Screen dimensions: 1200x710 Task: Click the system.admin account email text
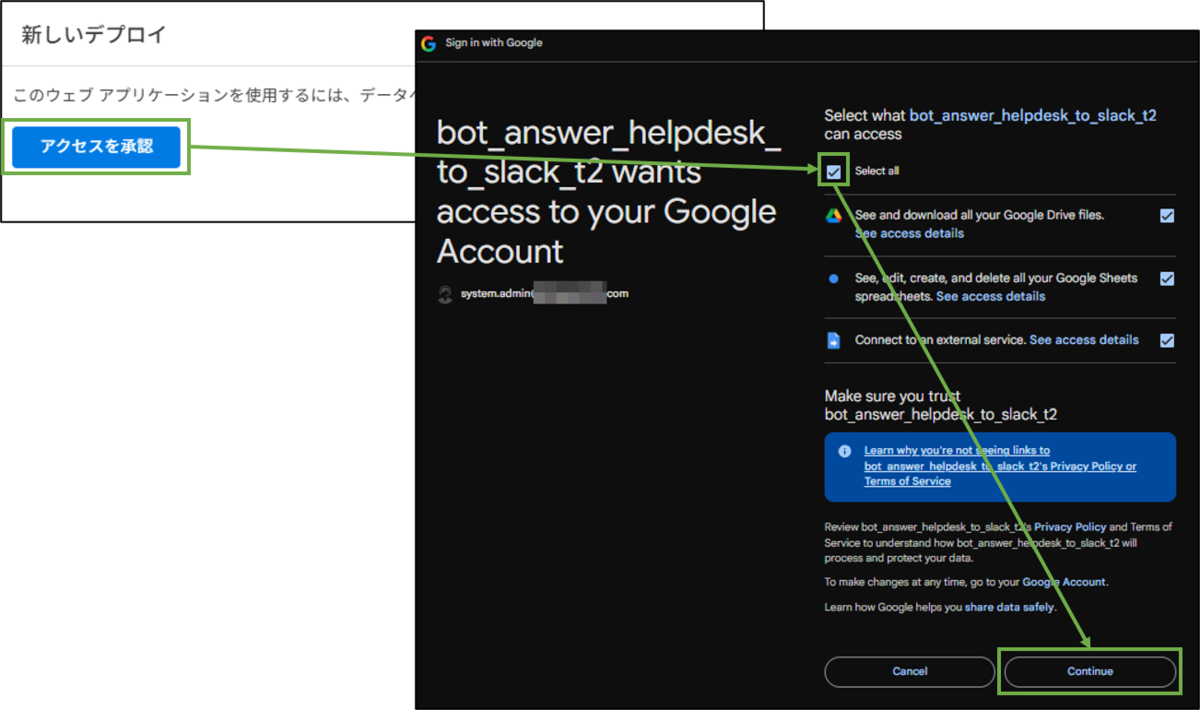point(545,294)
